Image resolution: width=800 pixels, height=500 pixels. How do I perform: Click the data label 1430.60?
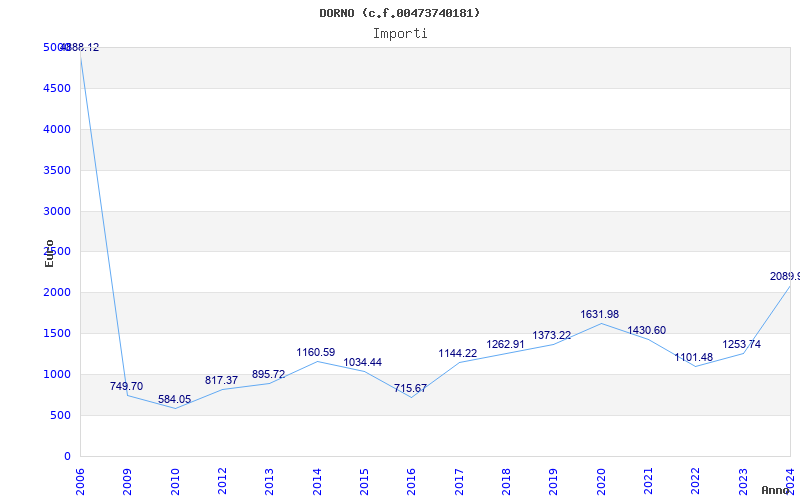(646, 331)
